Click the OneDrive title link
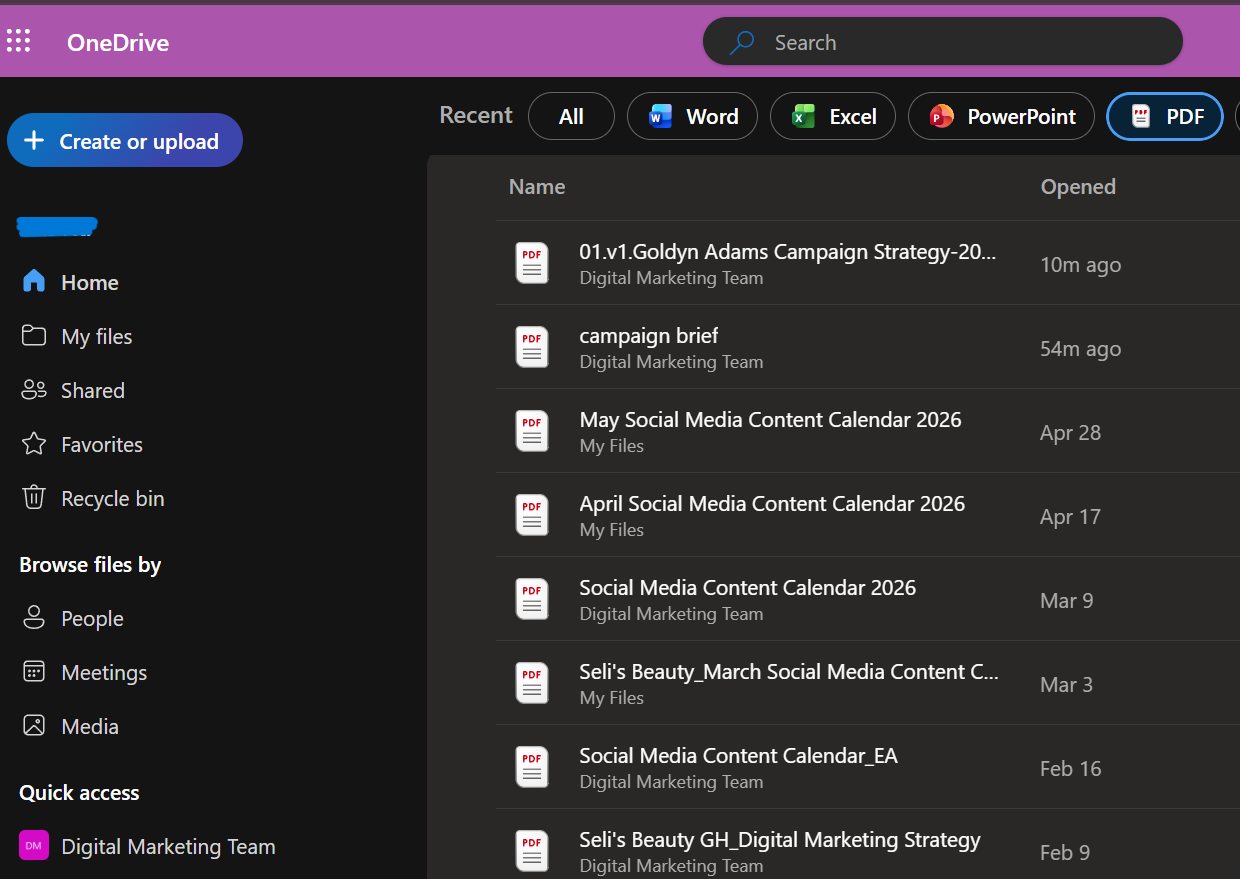 (x=118, y=42)
